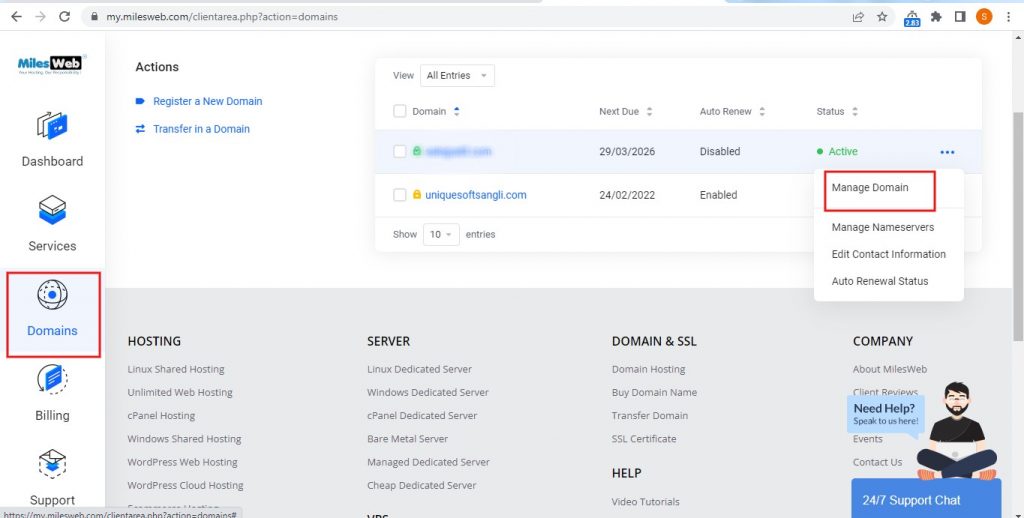Screen dimensions: 1024x518
Task: Click the Need Help mascot figure
Action: pos(957,431)
